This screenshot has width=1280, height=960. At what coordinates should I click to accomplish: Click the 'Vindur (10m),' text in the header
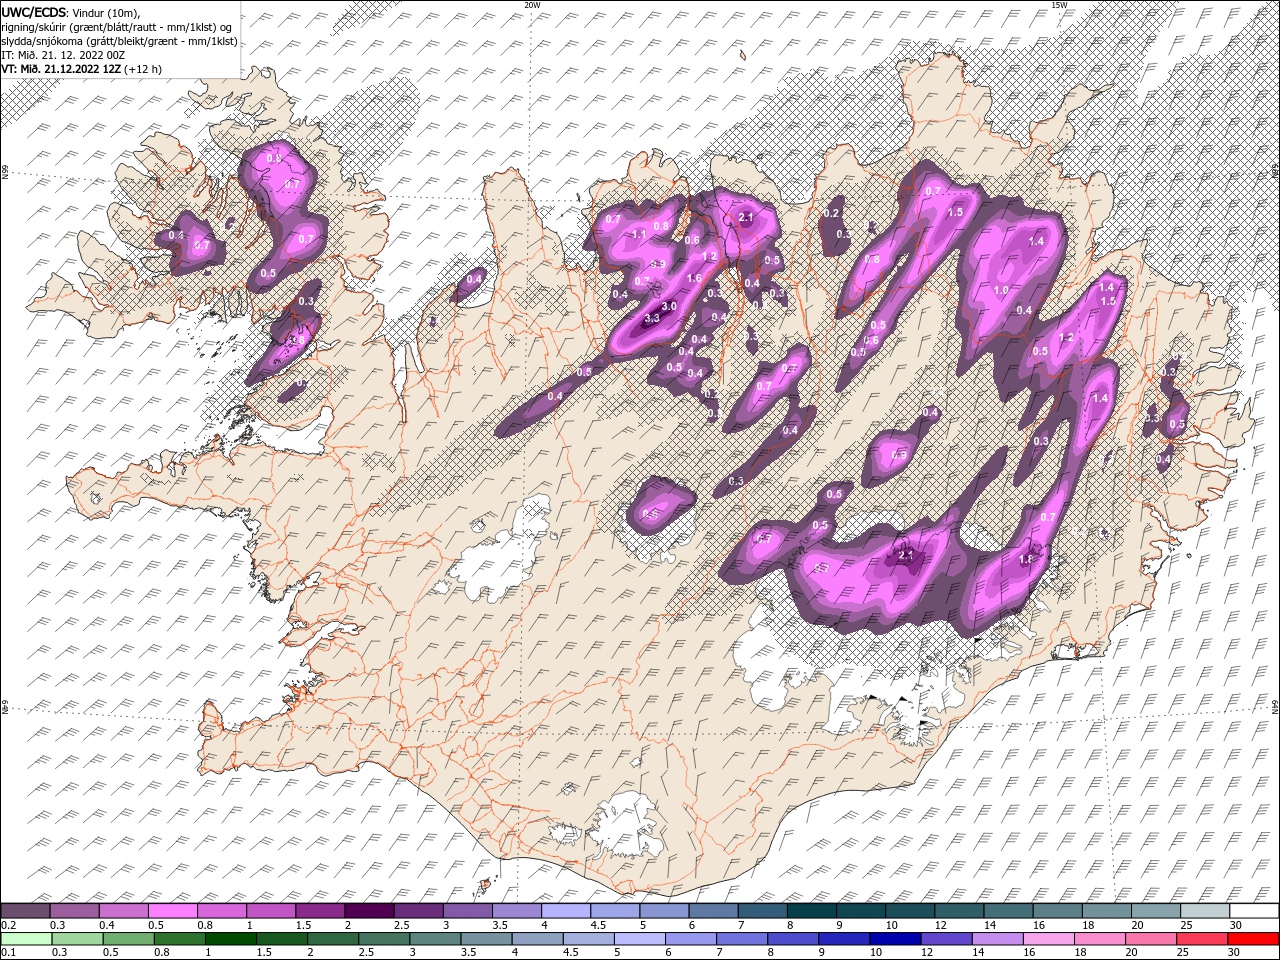(x=106, y=12)
